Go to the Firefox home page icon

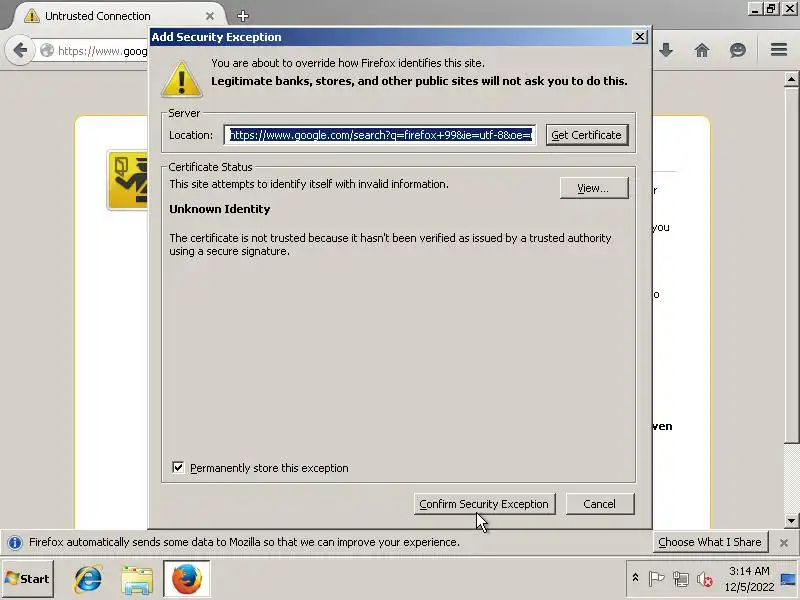tap(702, 50)
